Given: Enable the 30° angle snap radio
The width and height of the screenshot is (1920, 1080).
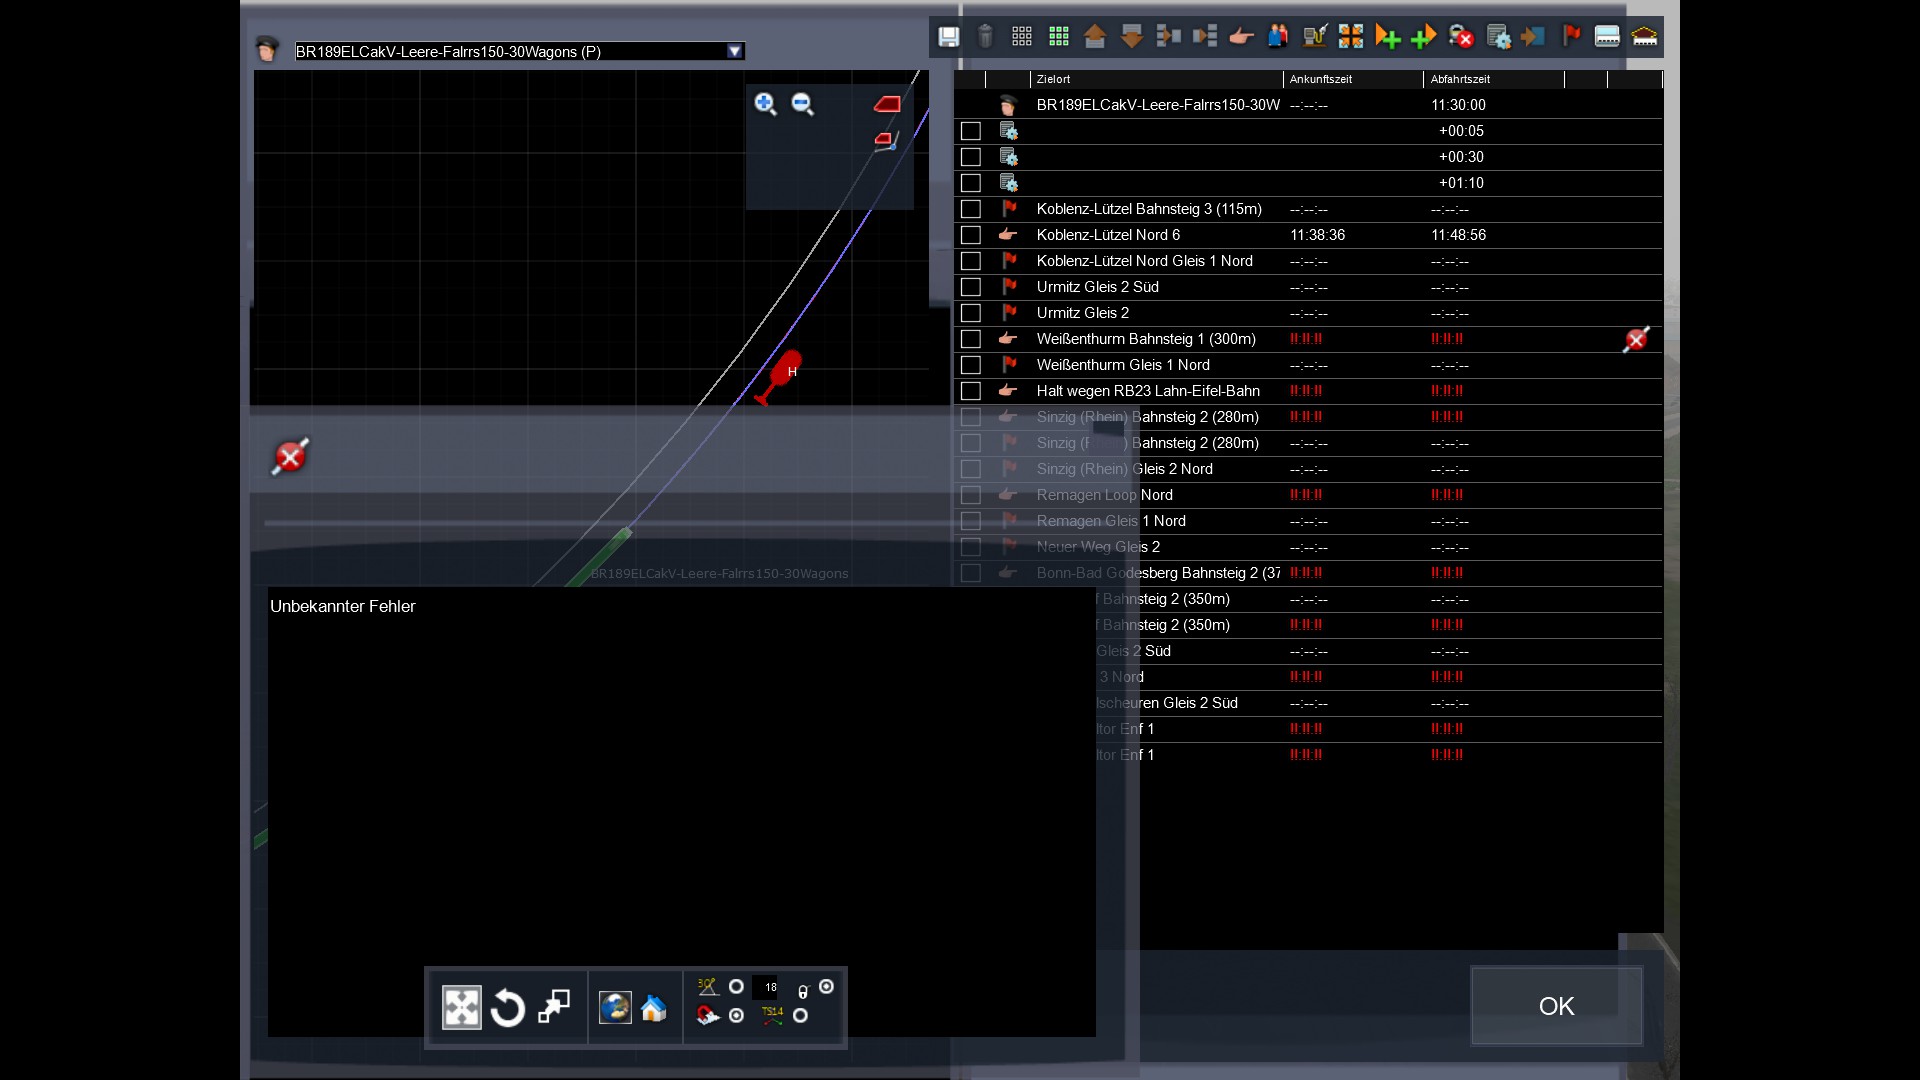Looking at the screenshot, I should pyautogui.click(x=736, y=987).
